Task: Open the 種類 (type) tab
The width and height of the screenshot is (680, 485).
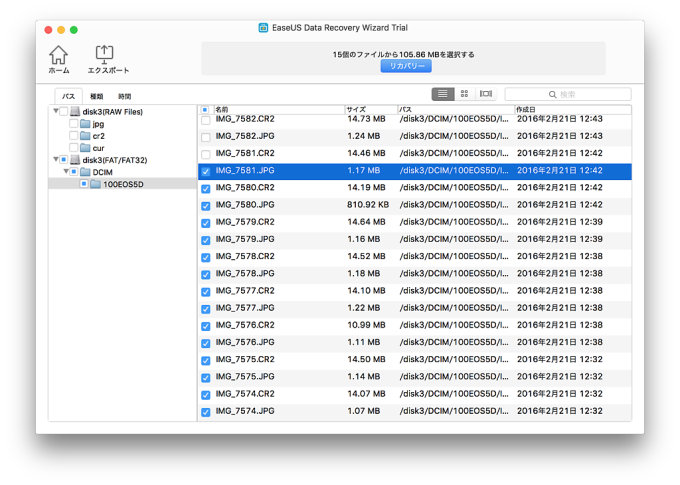Action: click(96, 96)
